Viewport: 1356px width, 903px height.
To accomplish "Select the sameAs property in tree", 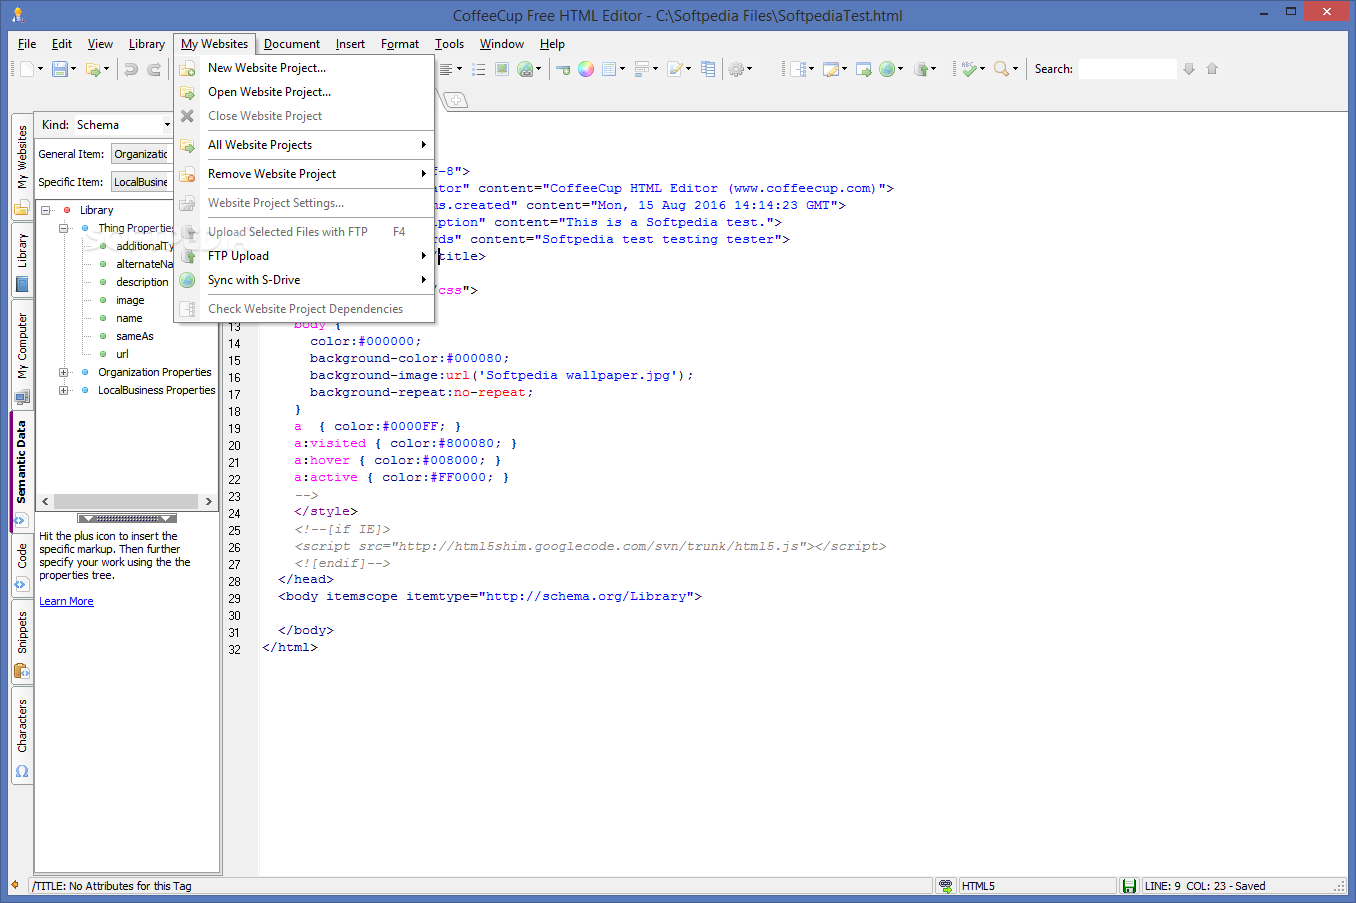I will [x=135, y=336].
